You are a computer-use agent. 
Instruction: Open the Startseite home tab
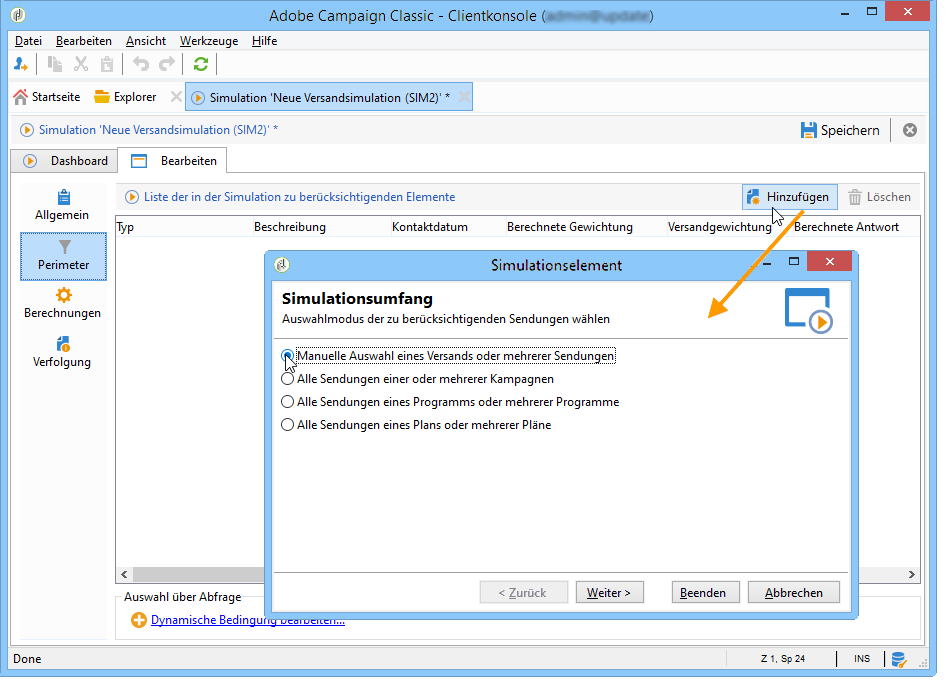click(x=47, y=97)
